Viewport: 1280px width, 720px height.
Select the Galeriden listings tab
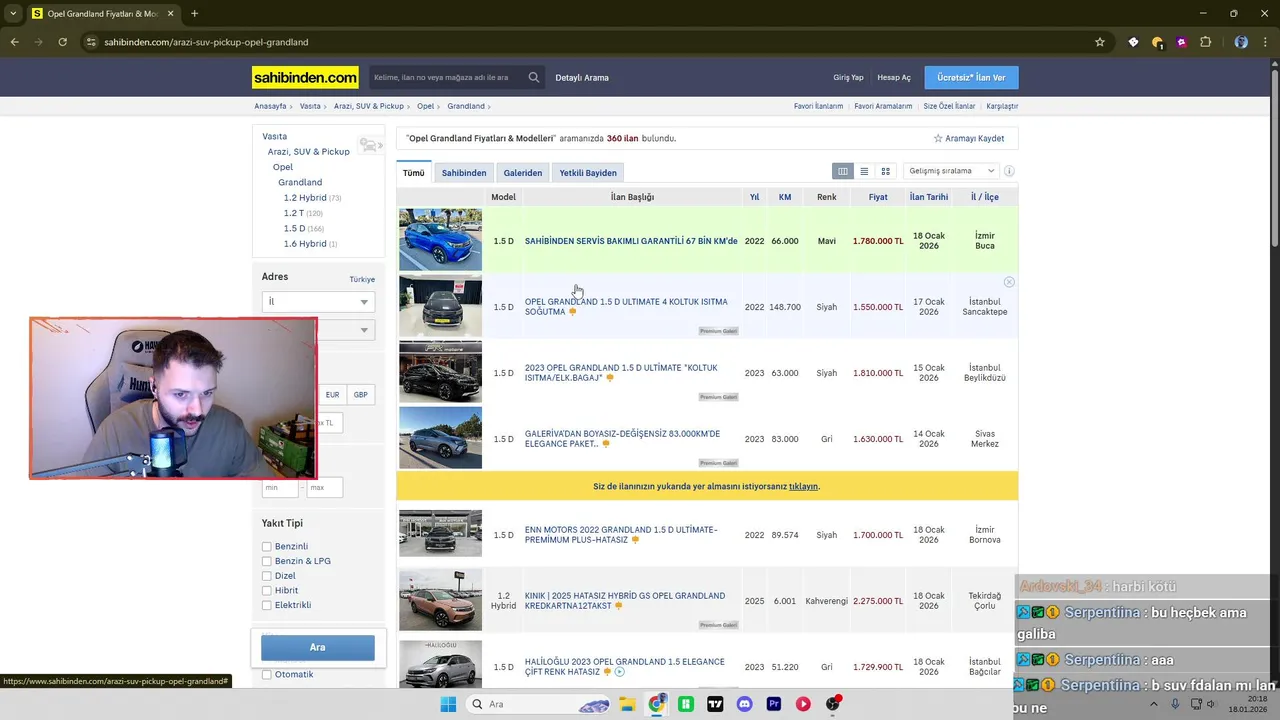pos(523,173)
